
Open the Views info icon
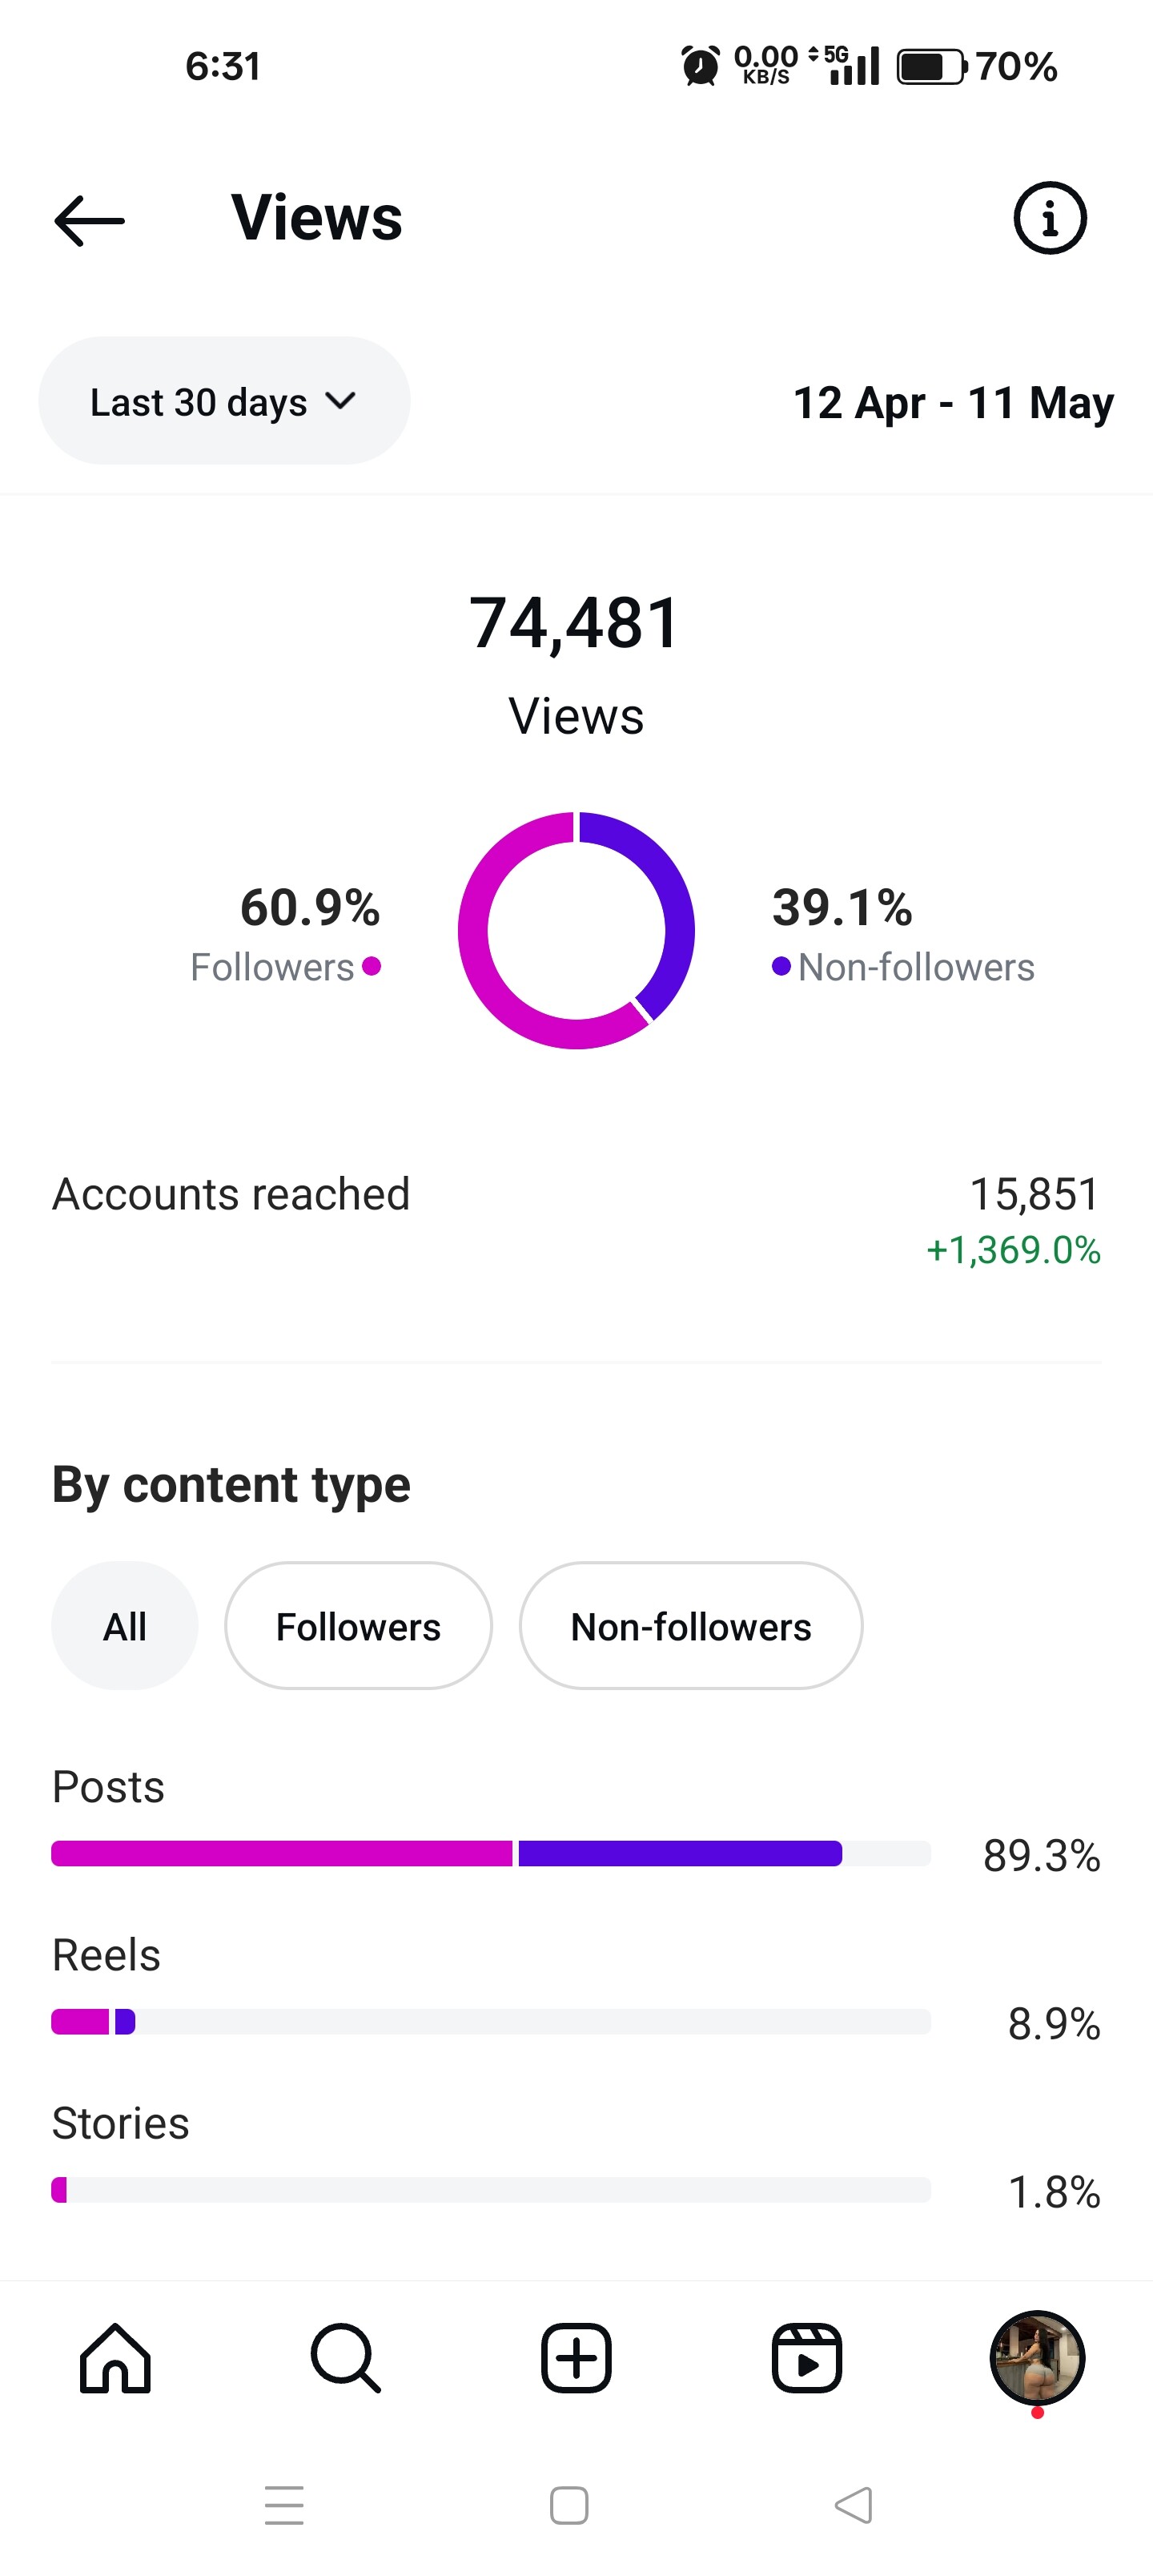point(1049,218)
